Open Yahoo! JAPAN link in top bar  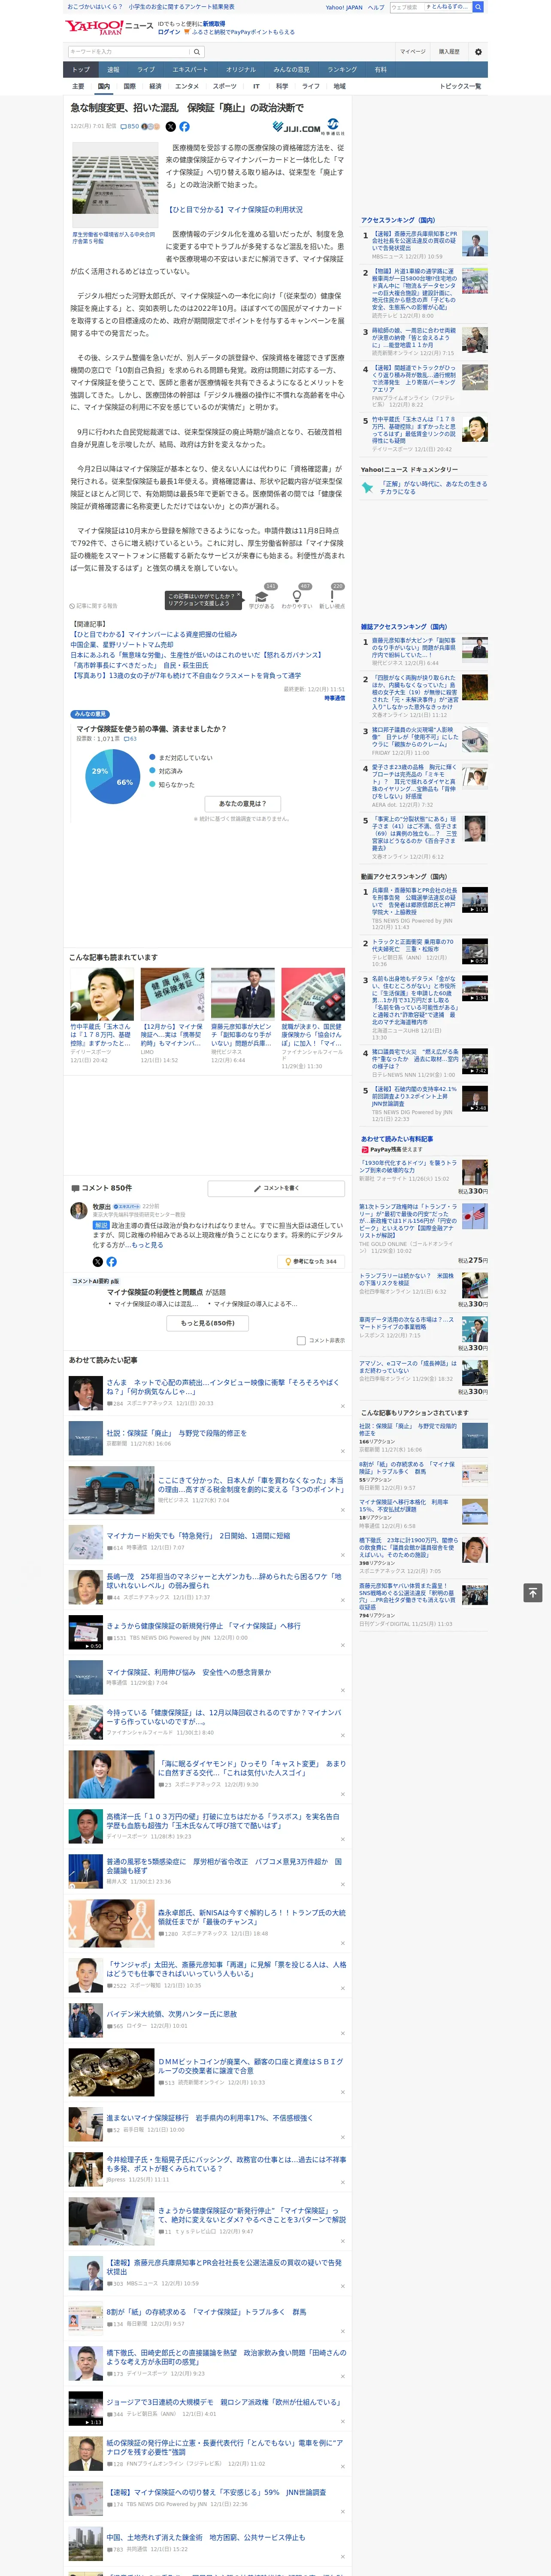(x=344, y=7)
